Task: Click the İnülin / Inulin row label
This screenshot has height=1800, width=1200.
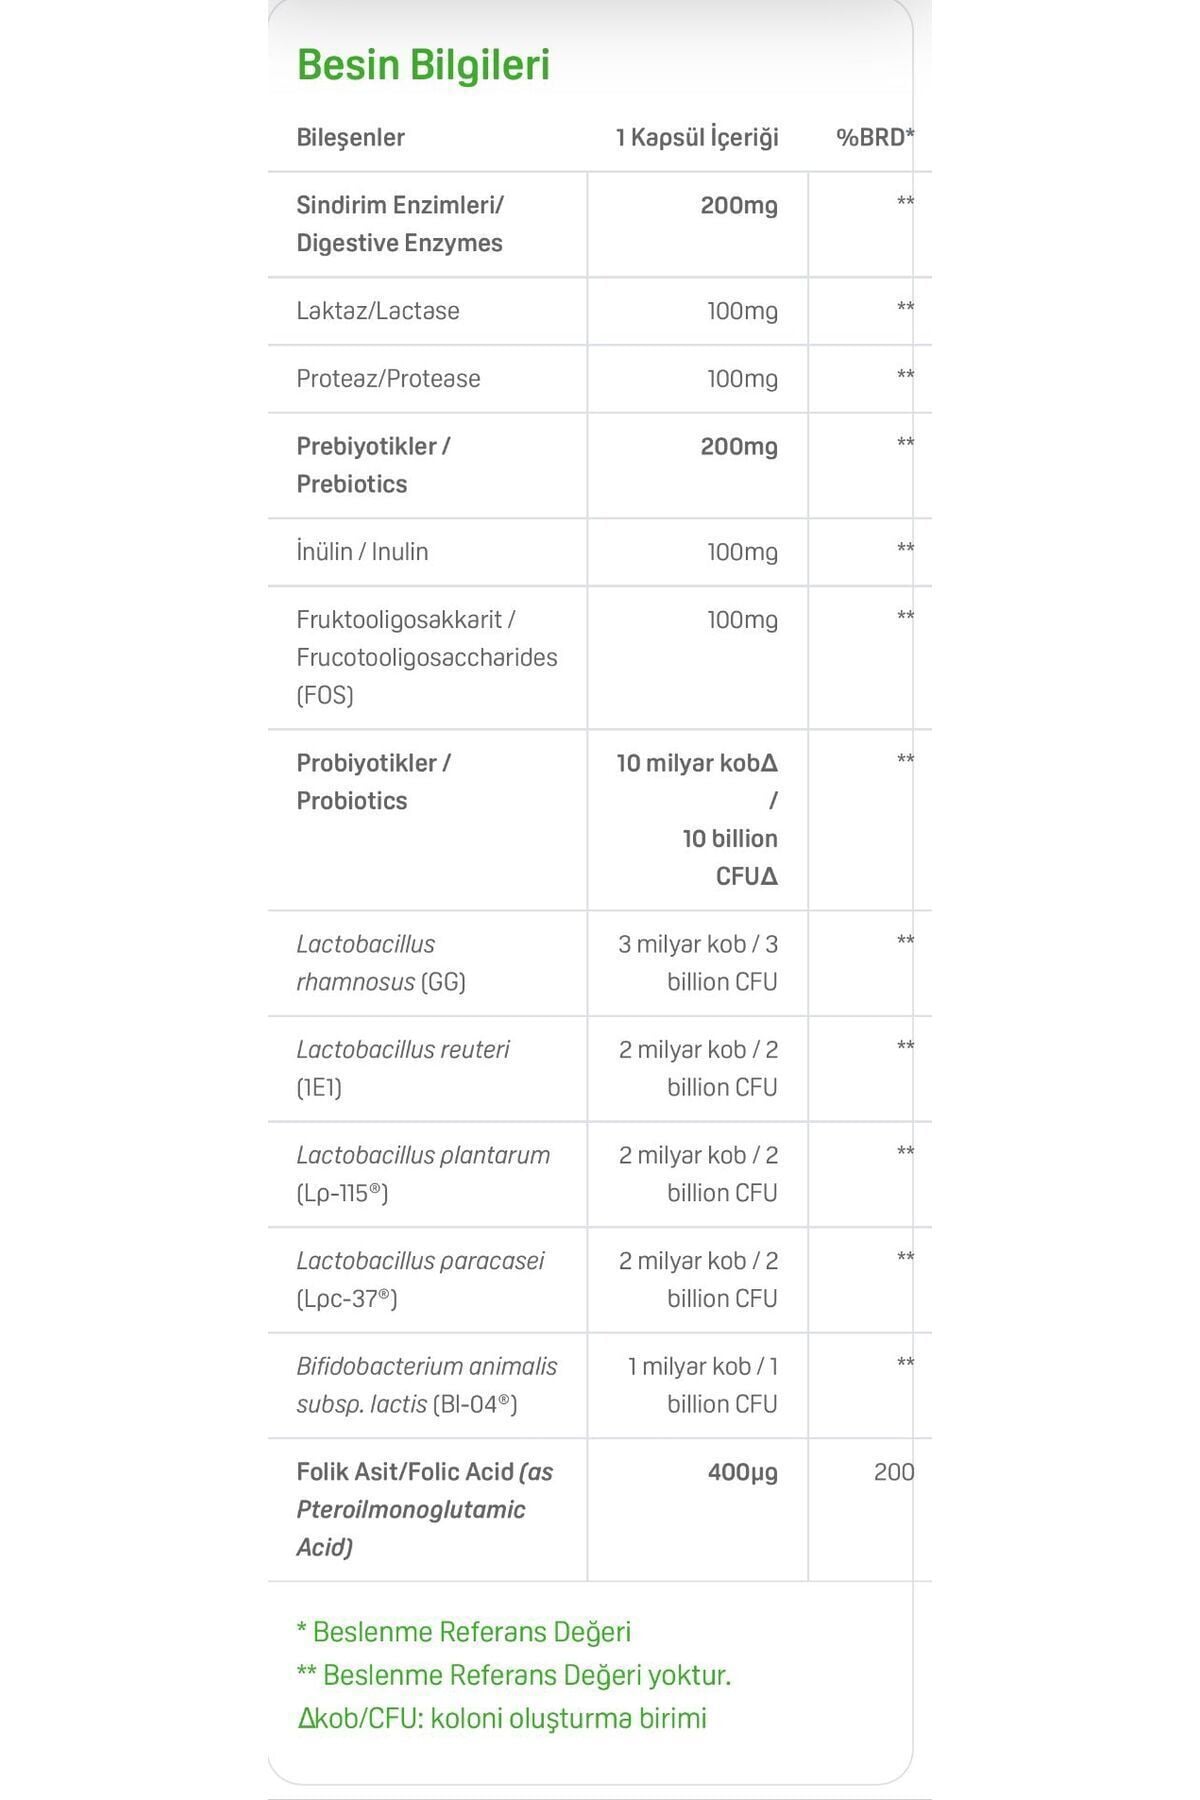Action: pos(362,552)
